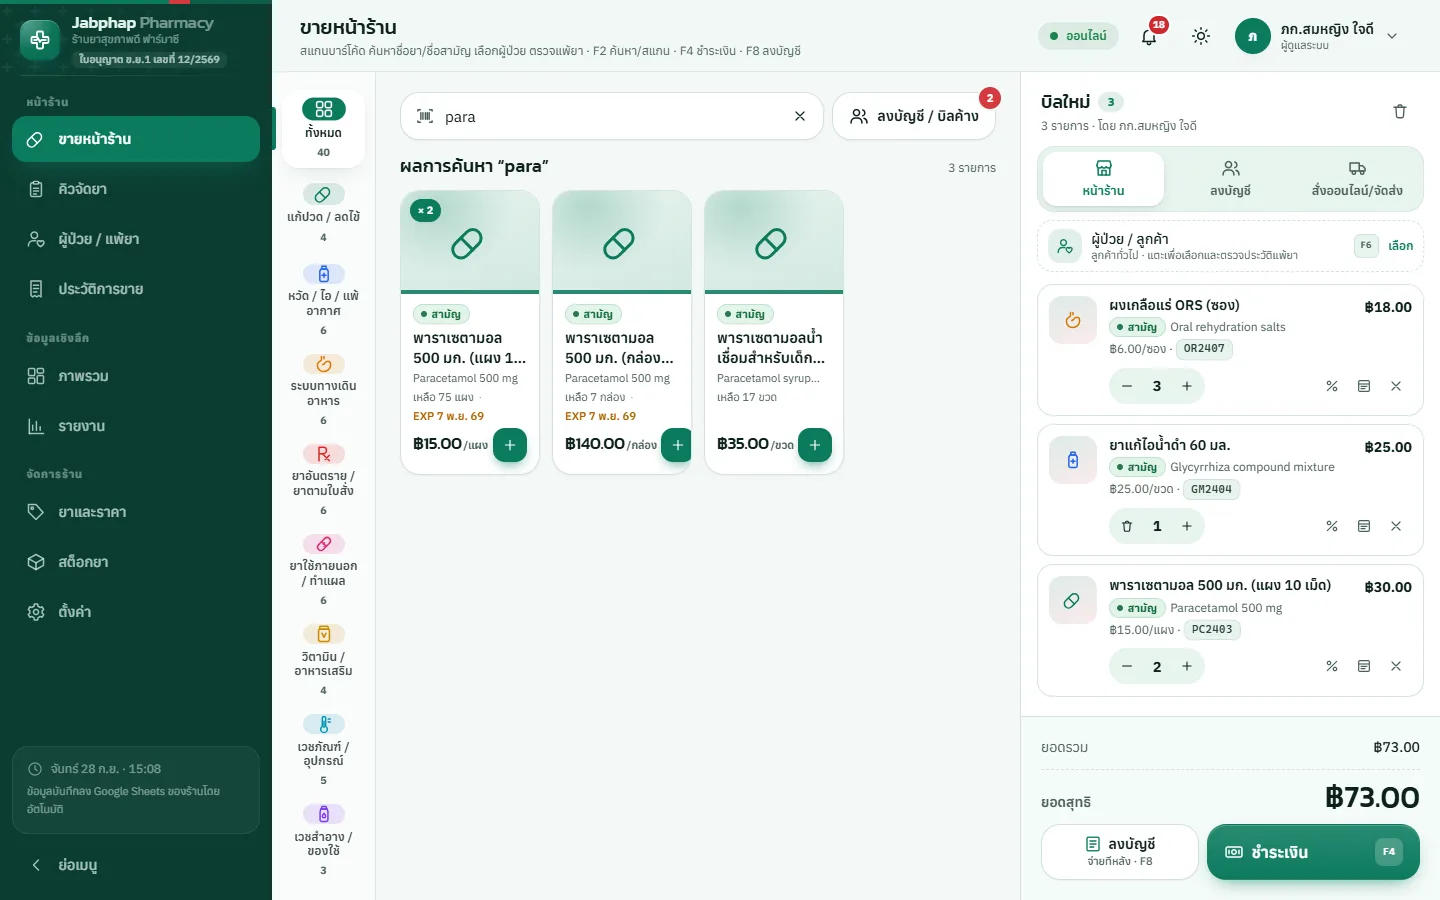Image resolution: width=1440 pixels, height=900 pixels.
Task: Open note icon for ORS item
Action: tap(1364, 386)
